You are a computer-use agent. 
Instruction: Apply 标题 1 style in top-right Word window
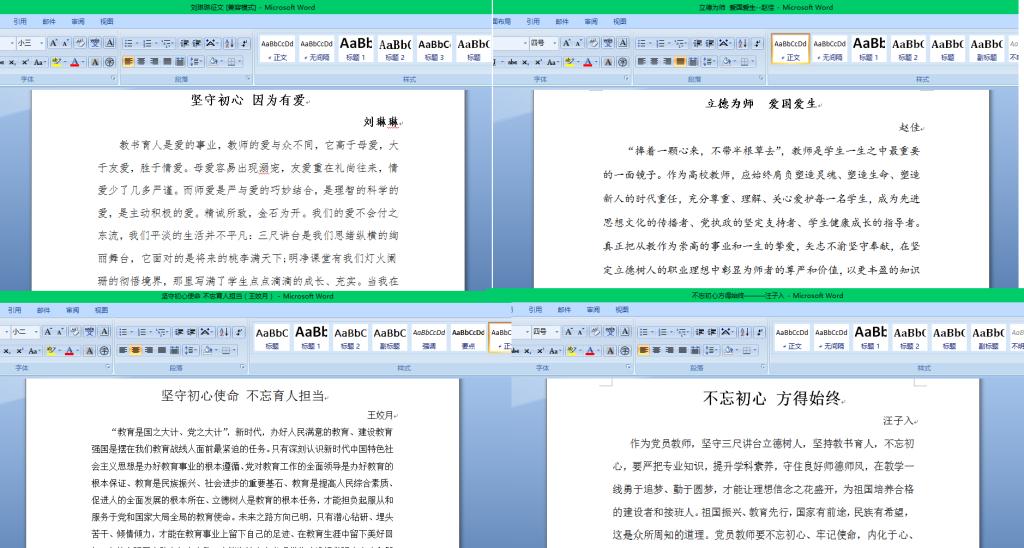[x=869, y=48]
